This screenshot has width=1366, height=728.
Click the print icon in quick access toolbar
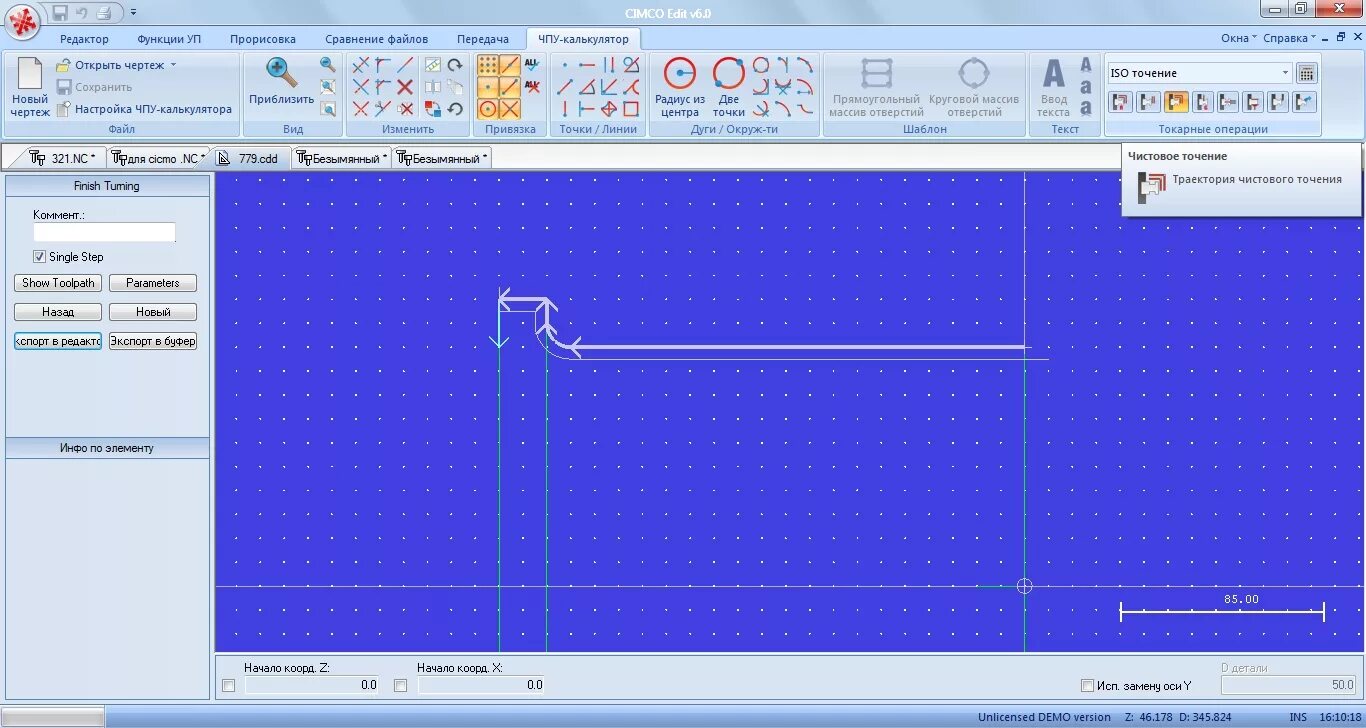(105, 12)
